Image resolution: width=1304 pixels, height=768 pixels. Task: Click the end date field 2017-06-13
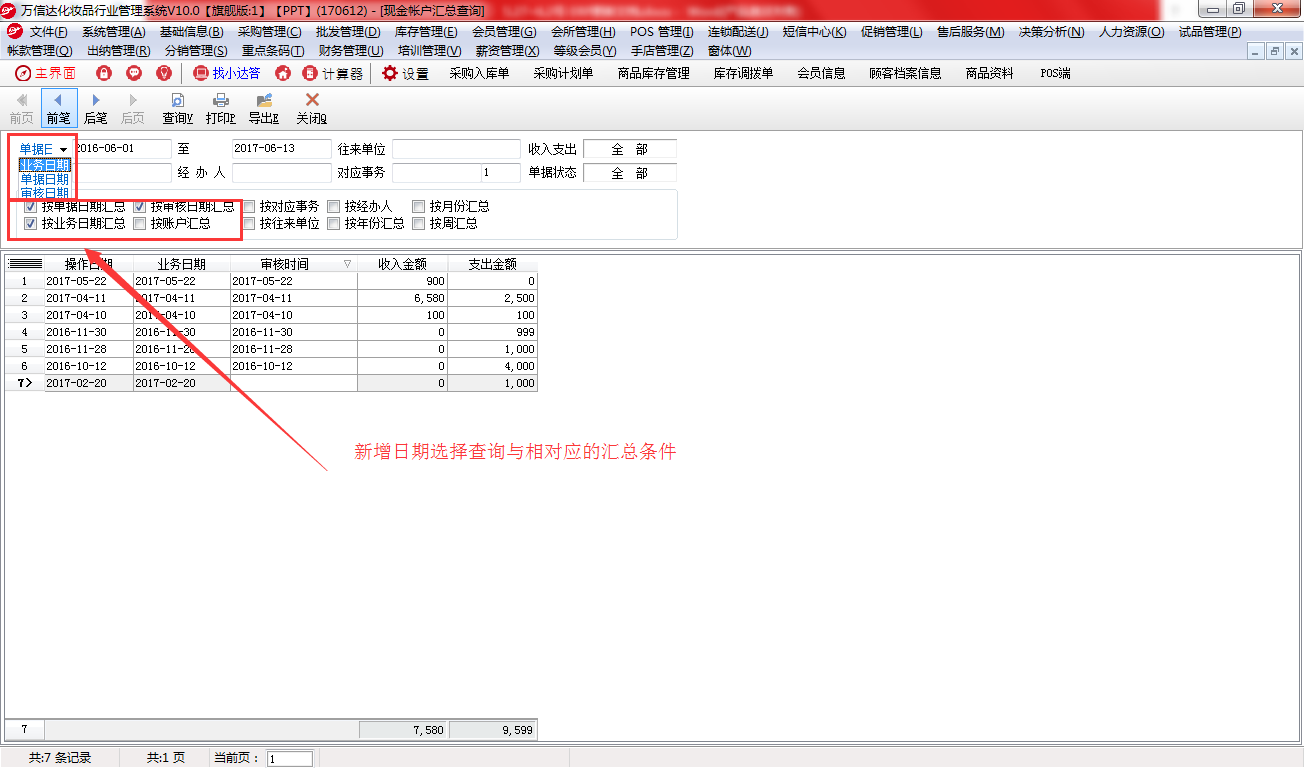[281, 149]
